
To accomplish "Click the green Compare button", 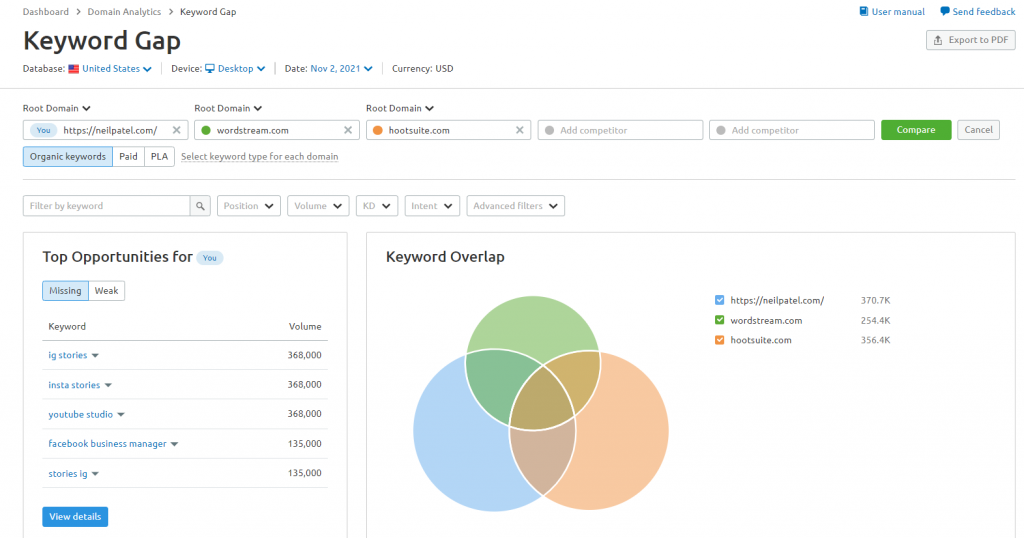I will pyautogui.click(x=916, y=130).
